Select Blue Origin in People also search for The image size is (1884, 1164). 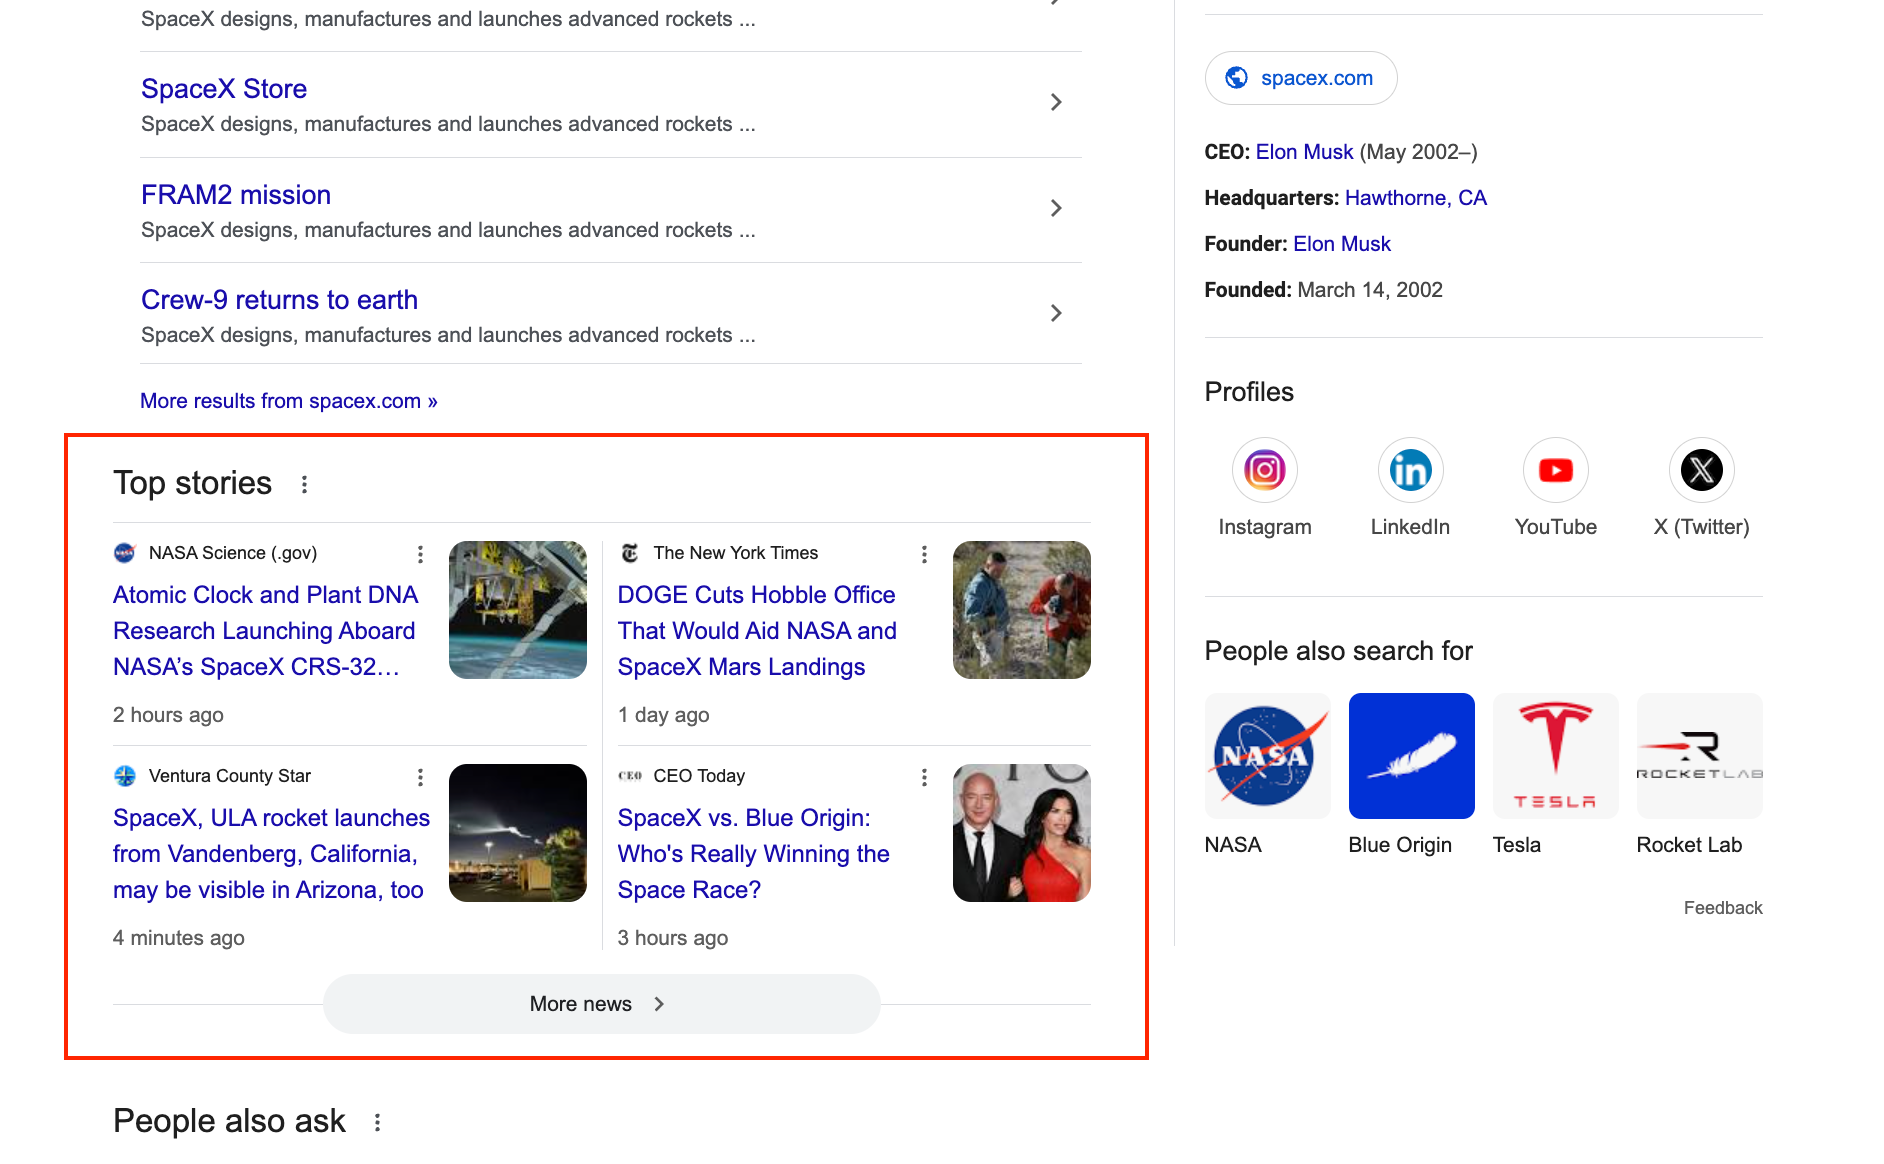(1411, 756)
